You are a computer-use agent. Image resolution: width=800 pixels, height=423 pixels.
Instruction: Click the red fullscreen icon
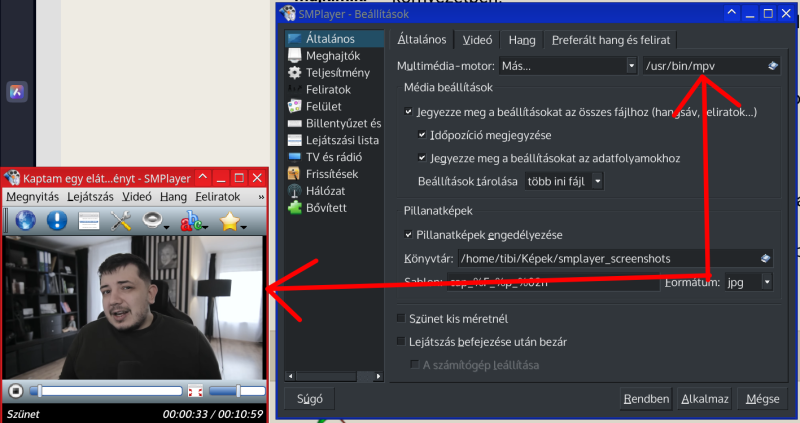195,391
